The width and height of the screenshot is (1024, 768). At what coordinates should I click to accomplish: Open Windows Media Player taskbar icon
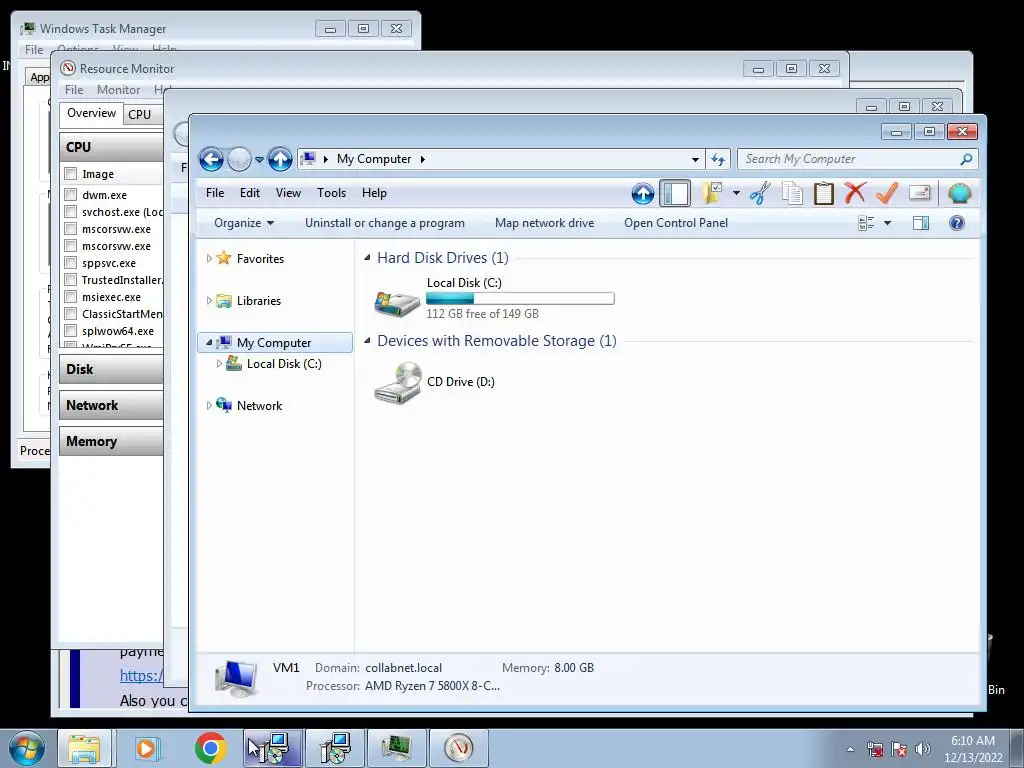(147, 748)
